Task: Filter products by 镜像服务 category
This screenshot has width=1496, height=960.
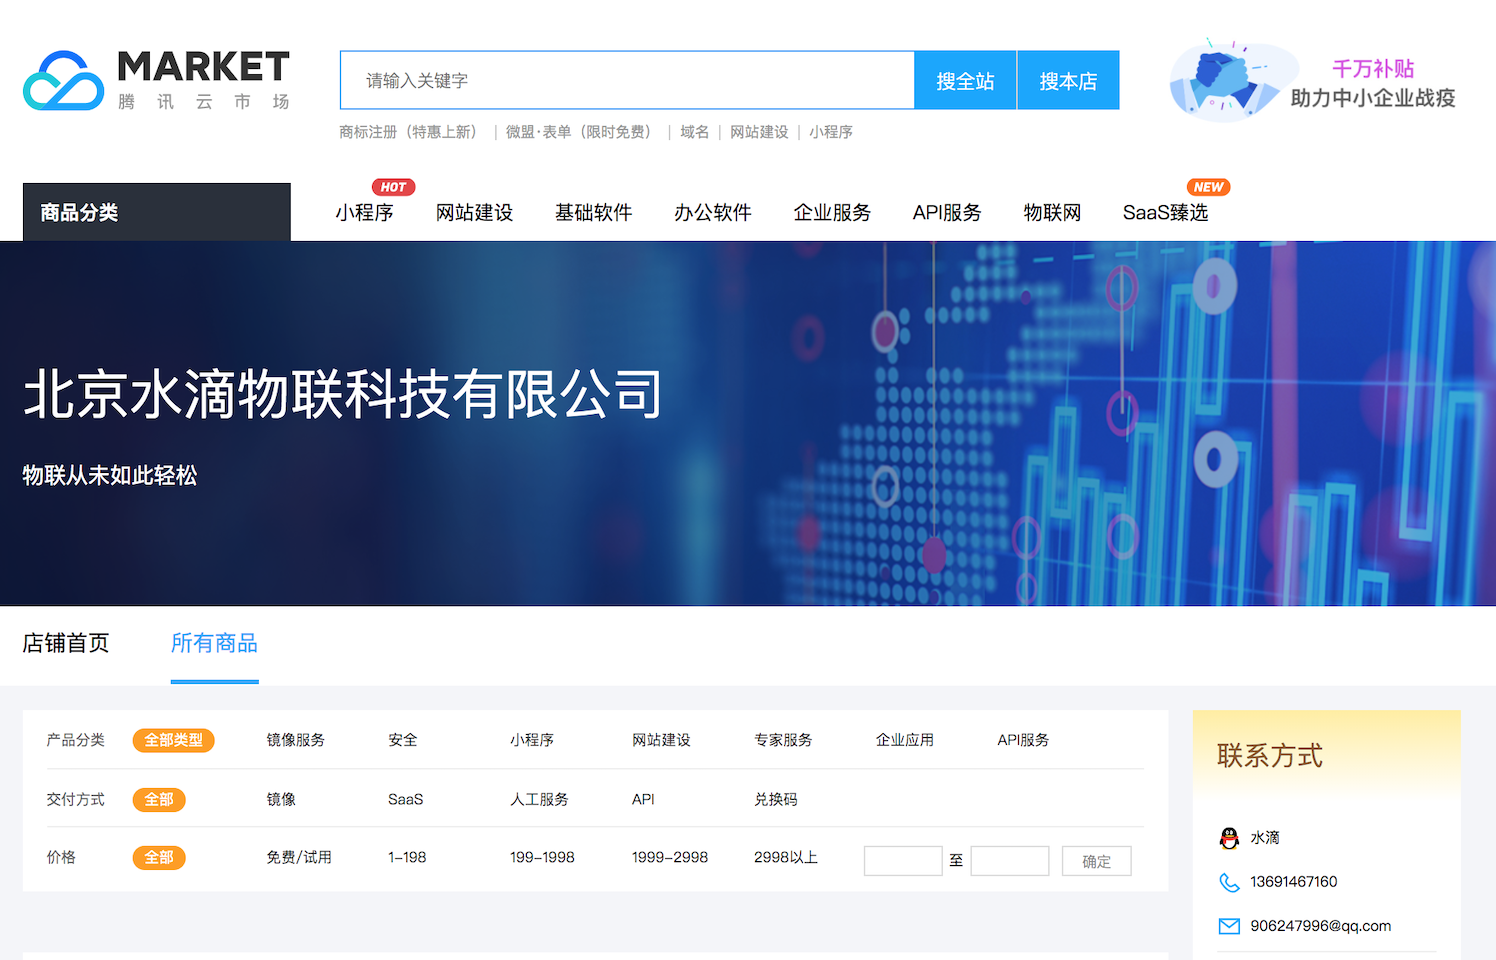Action: point(295,740)
